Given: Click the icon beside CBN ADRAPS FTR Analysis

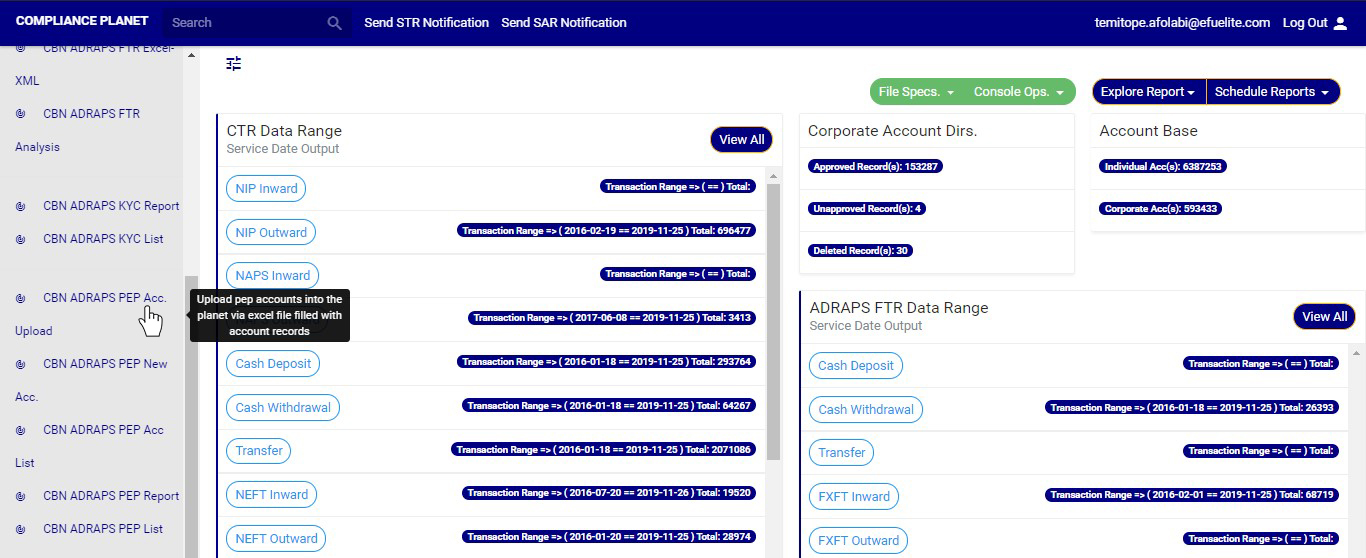Looking at the screenshot, I should tap(20, 114).
